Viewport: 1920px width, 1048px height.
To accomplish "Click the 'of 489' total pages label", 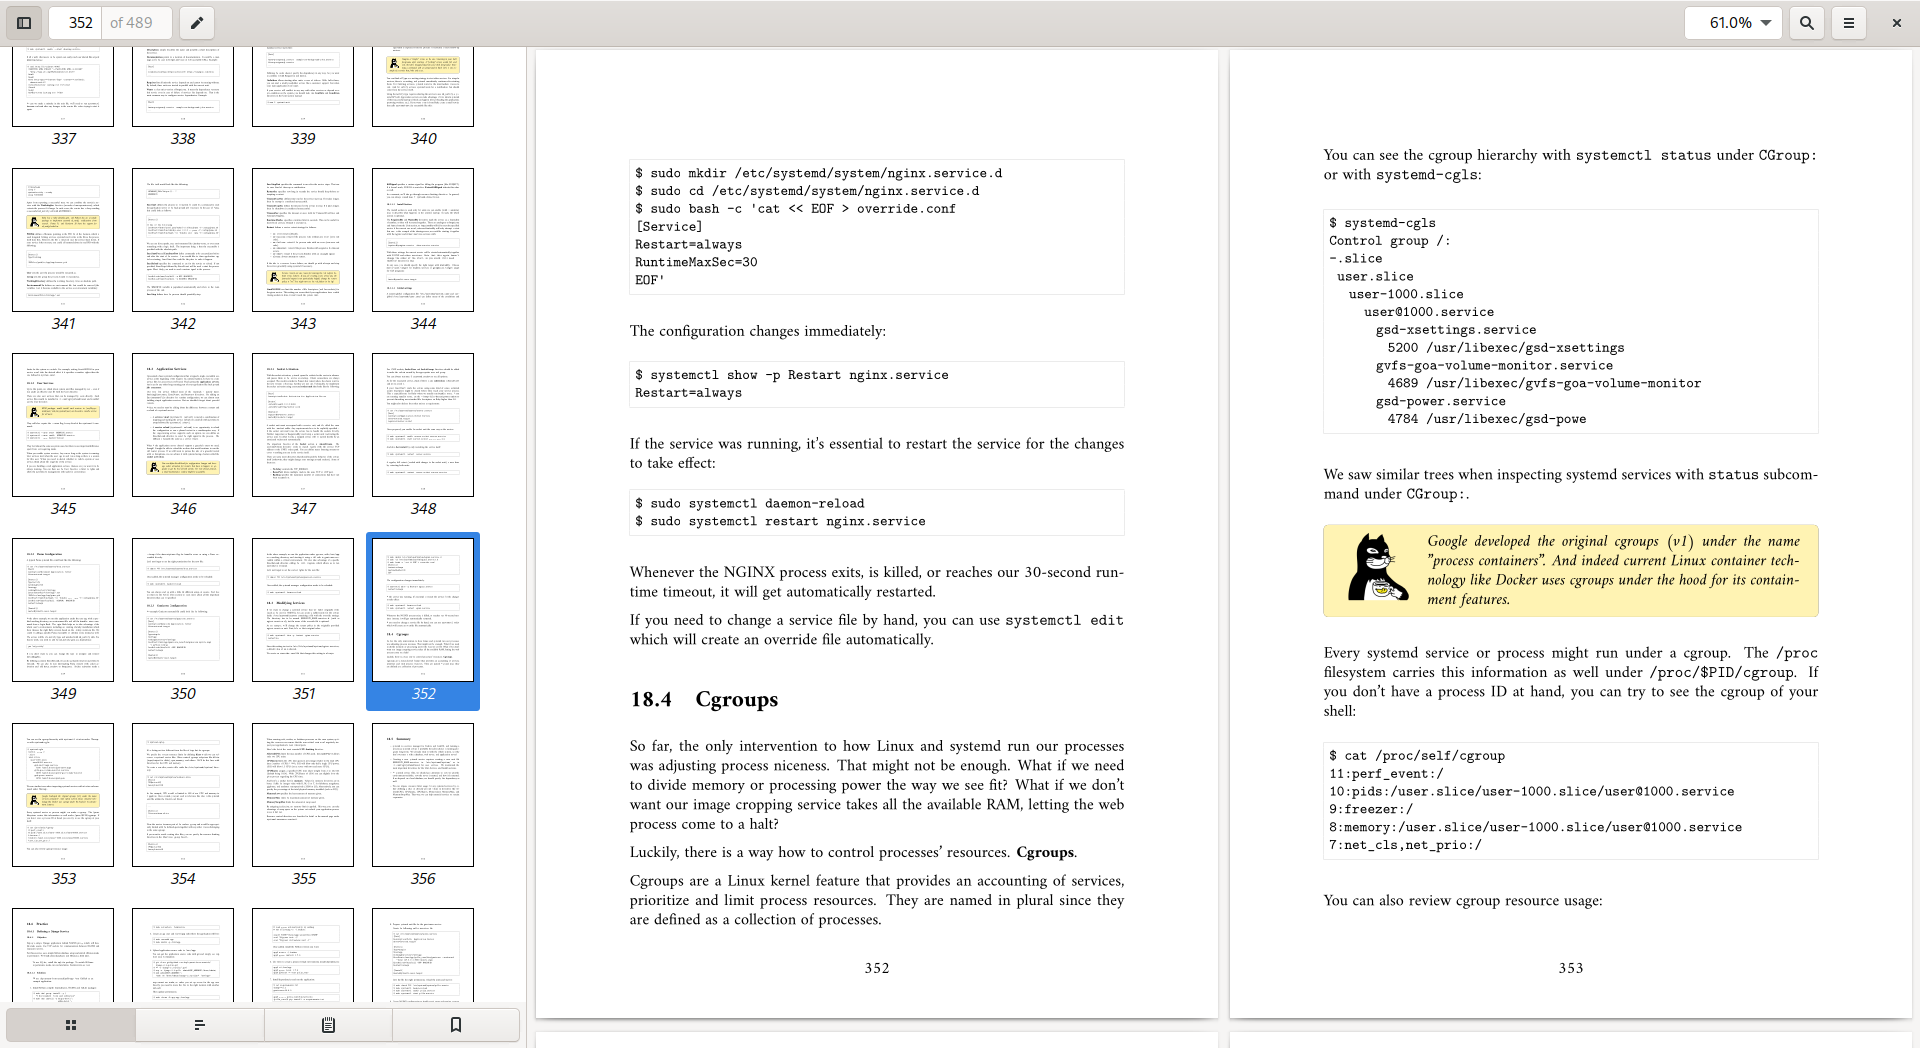I will tap(131, 23).
